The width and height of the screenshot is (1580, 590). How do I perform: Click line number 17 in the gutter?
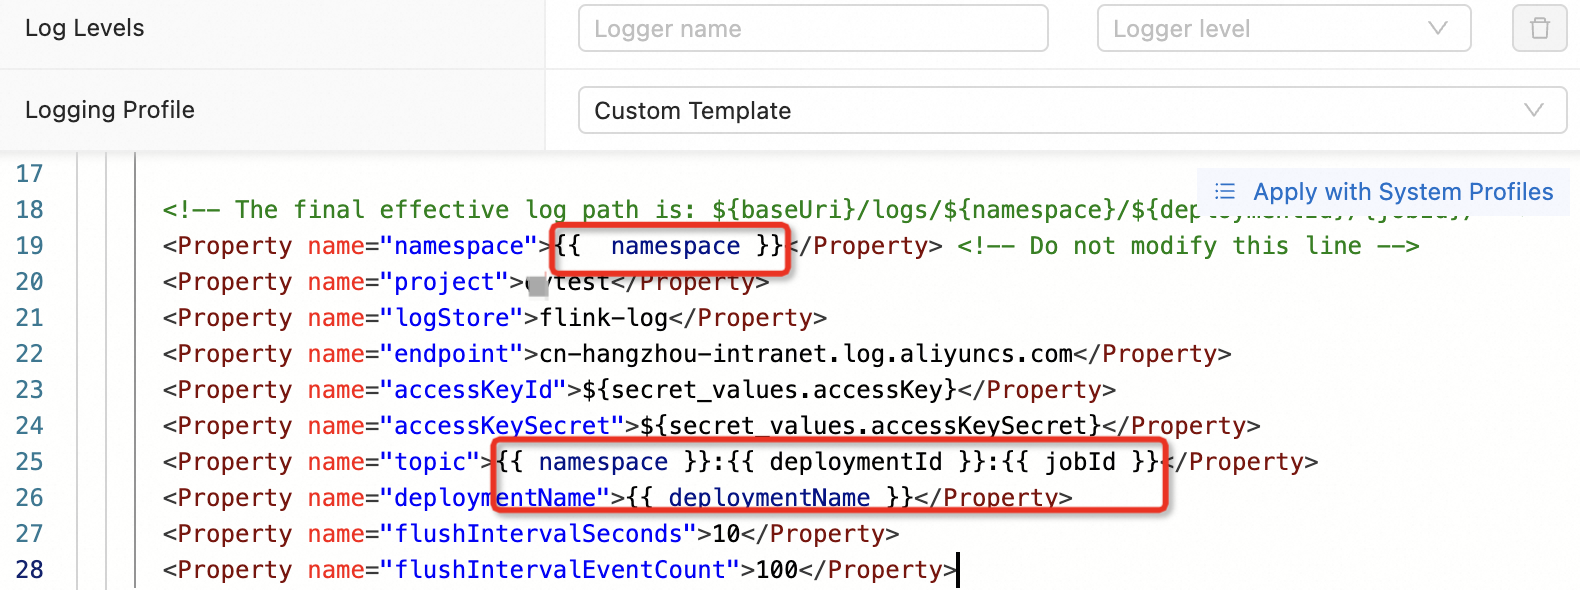30,174
